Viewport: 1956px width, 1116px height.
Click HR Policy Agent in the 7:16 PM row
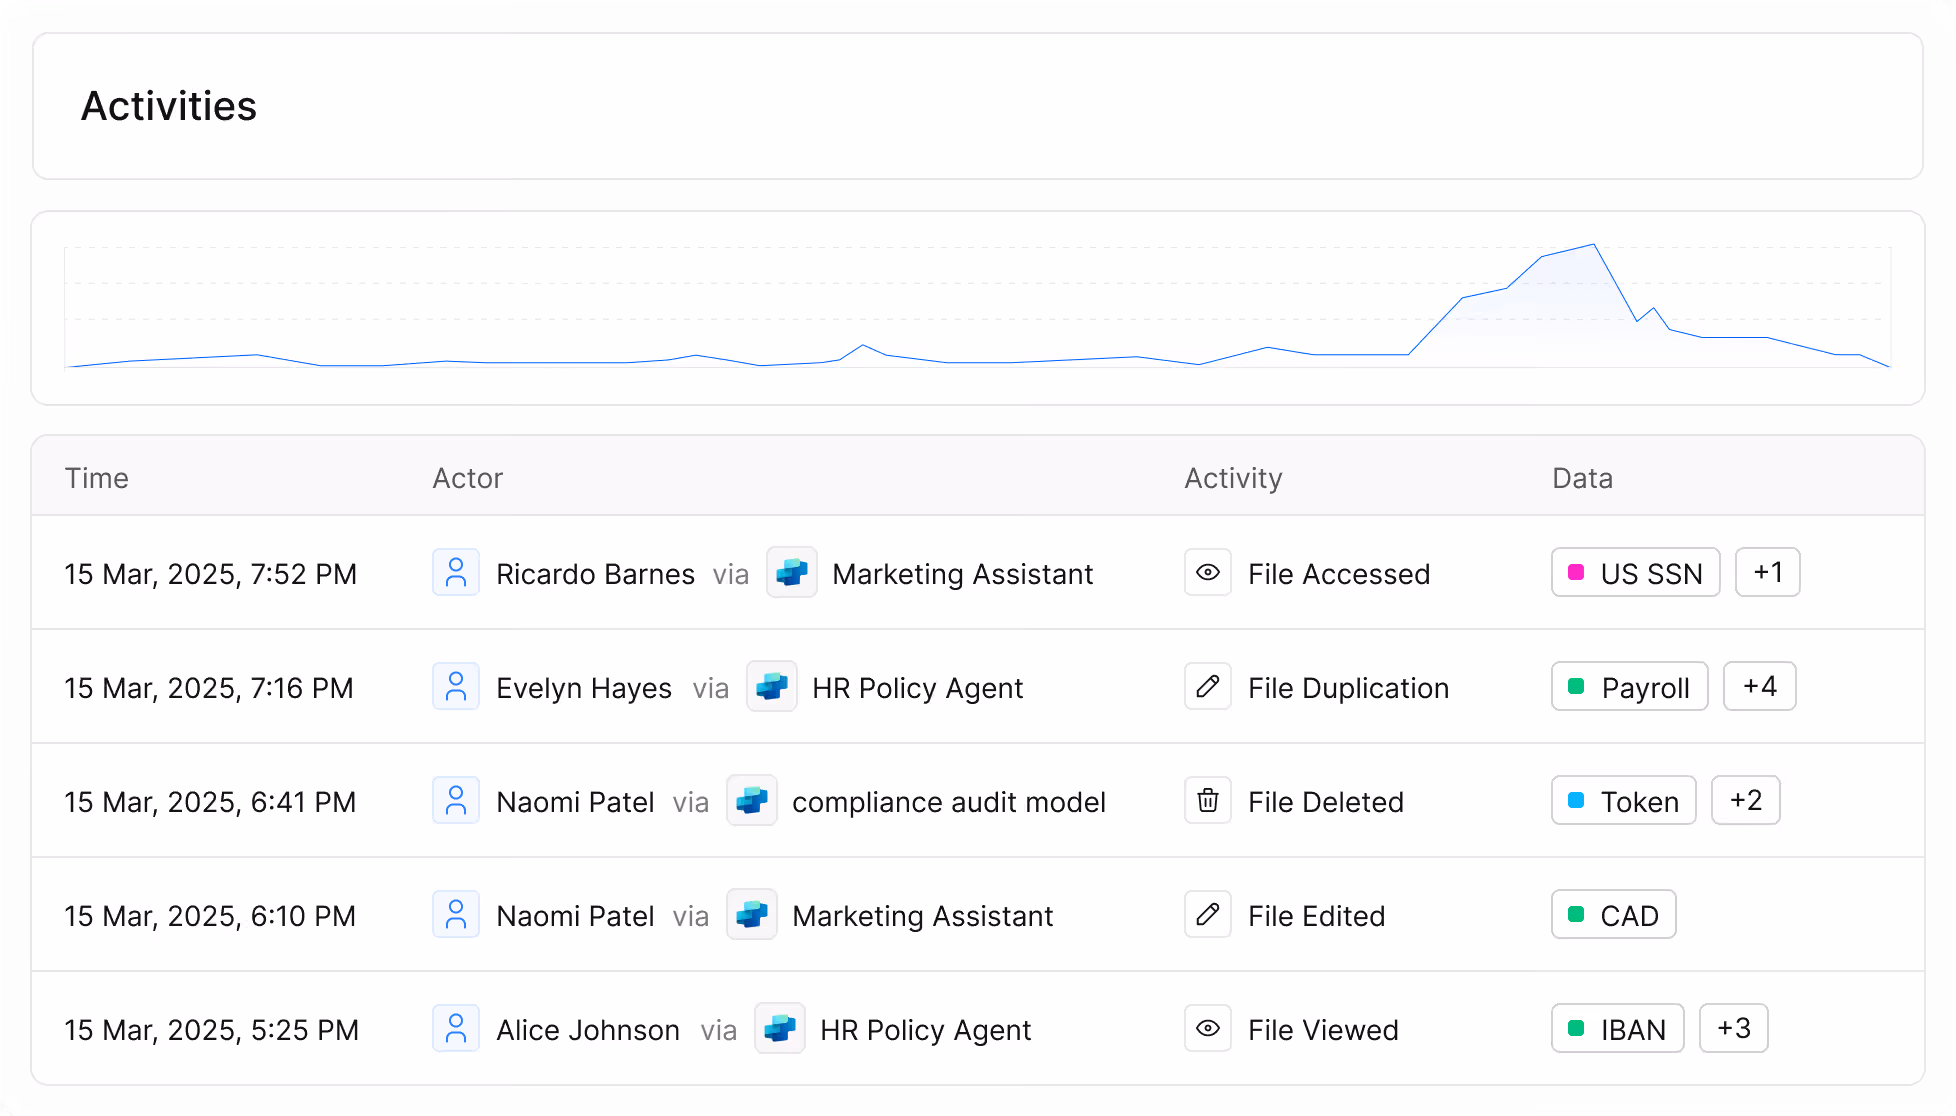tap(918, 688)
